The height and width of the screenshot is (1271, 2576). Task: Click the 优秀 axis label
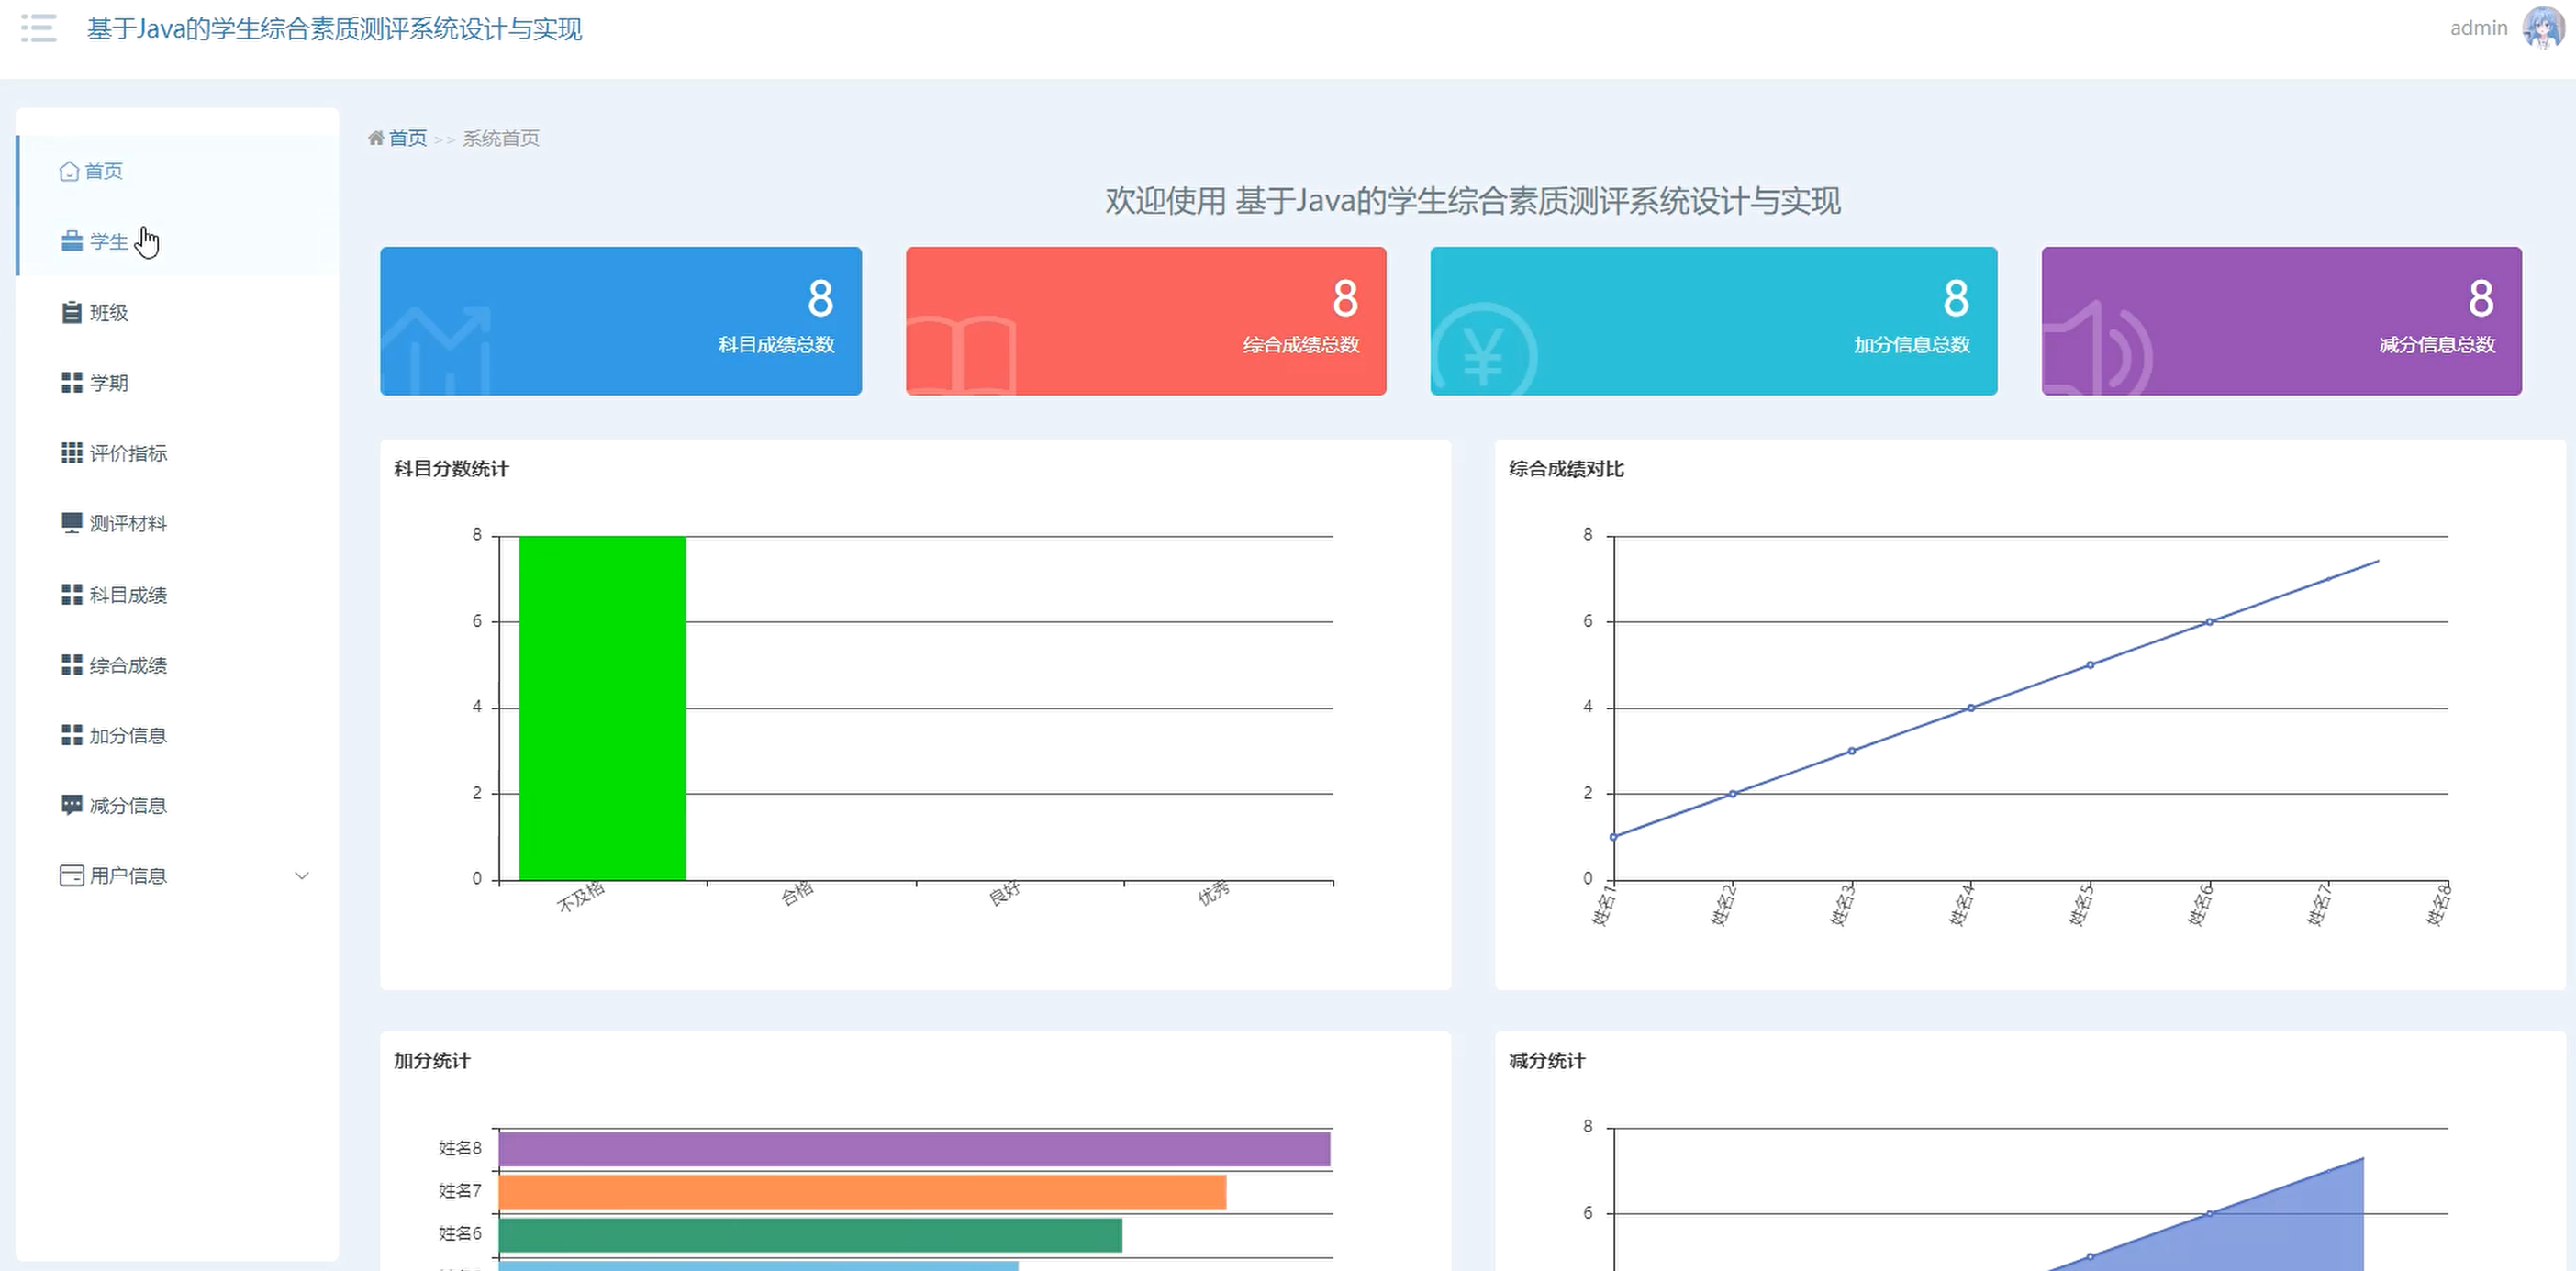(1214, 893)
